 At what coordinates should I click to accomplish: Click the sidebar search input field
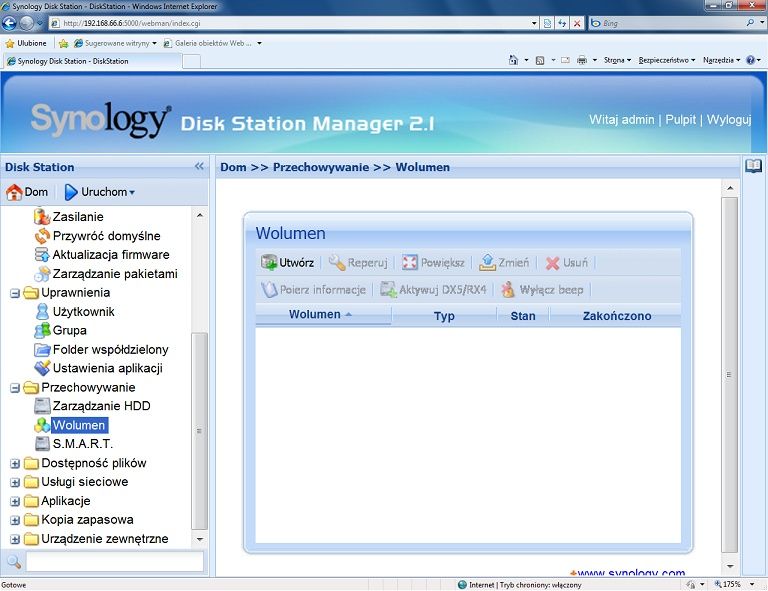(115, 562)
